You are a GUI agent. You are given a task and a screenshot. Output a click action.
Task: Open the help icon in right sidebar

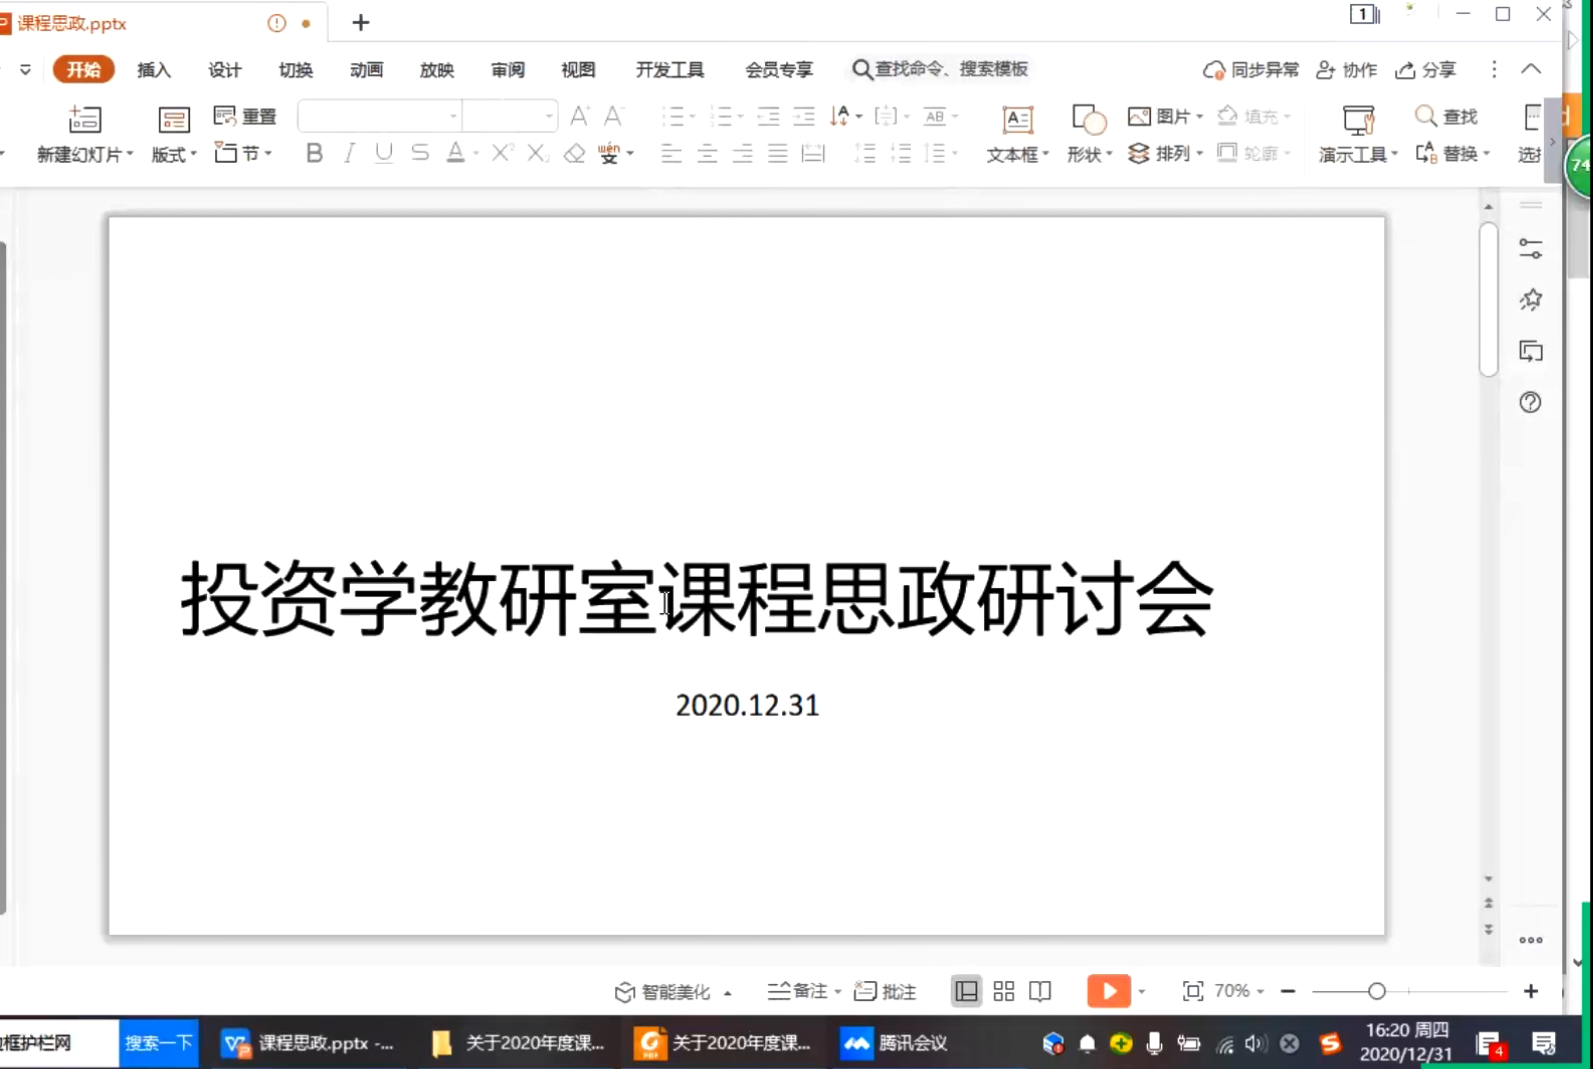pos(1530,402)
